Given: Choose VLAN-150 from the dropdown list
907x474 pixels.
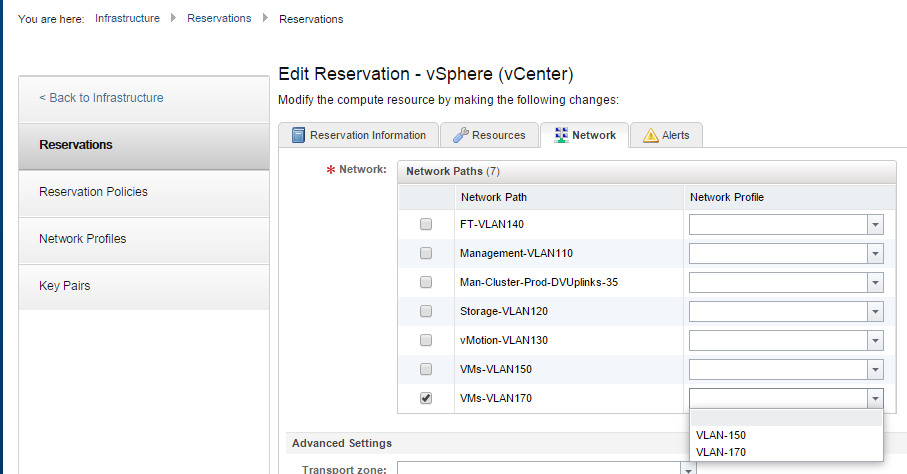Looking at the screenshot, I should [721, 435].
